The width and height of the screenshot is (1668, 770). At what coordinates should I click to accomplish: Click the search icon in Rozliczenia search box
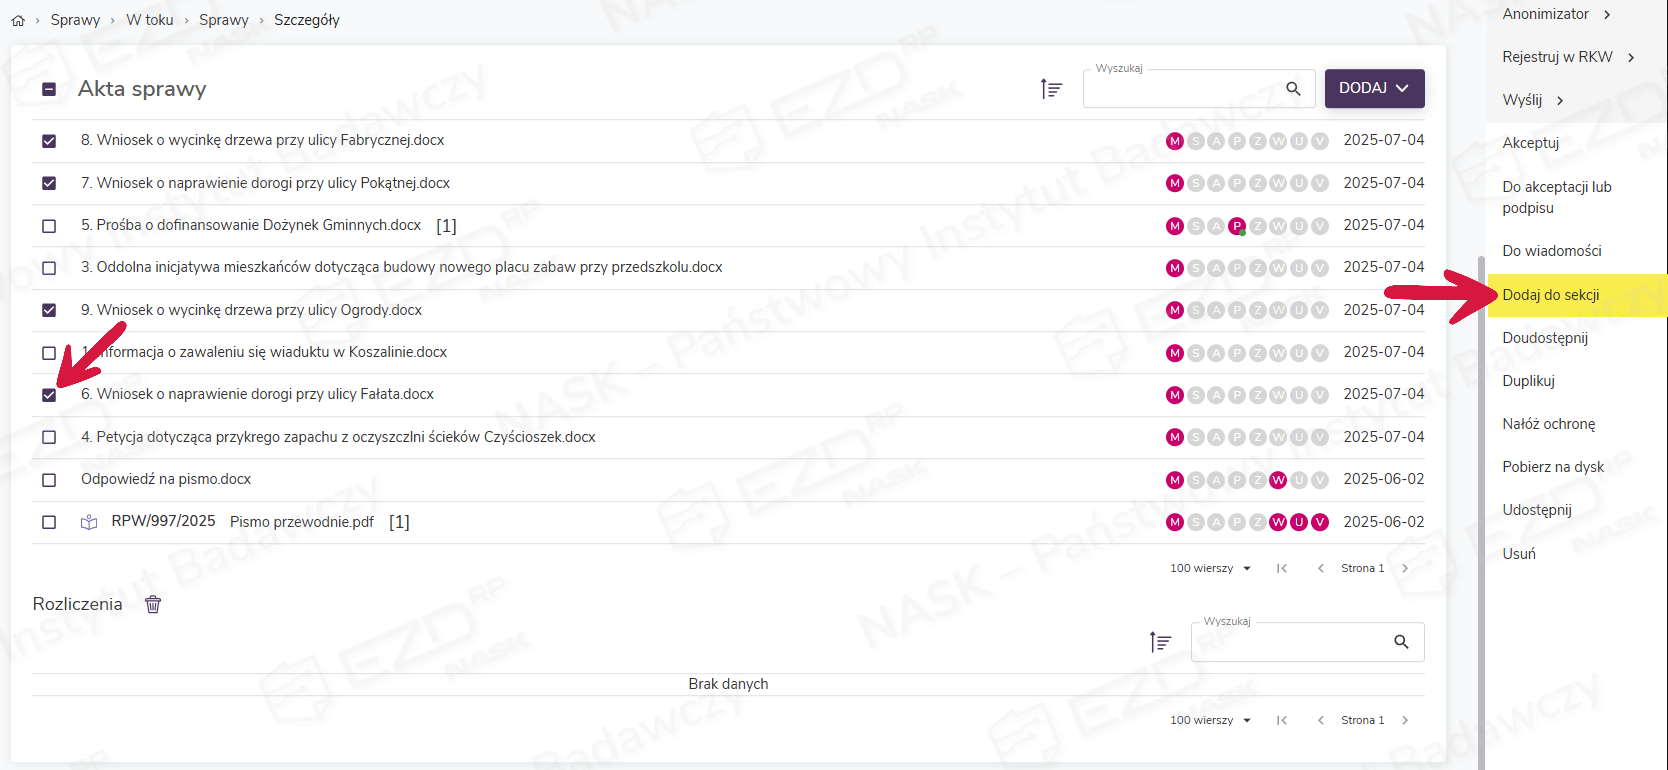click(1401, 642)
